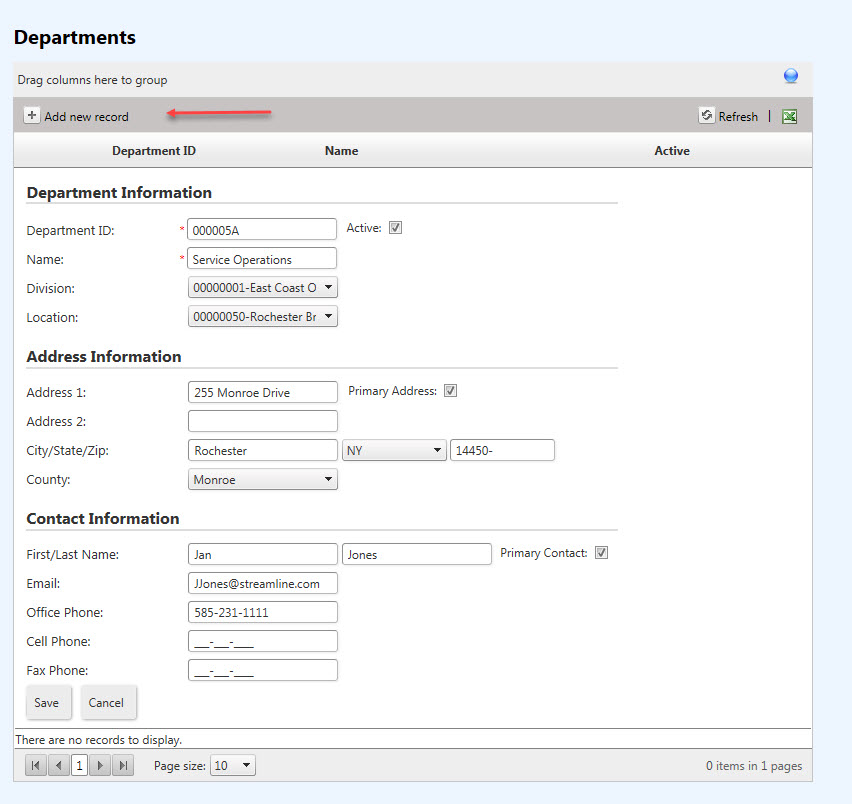Go to the next page of records

[x=100, y=765]
